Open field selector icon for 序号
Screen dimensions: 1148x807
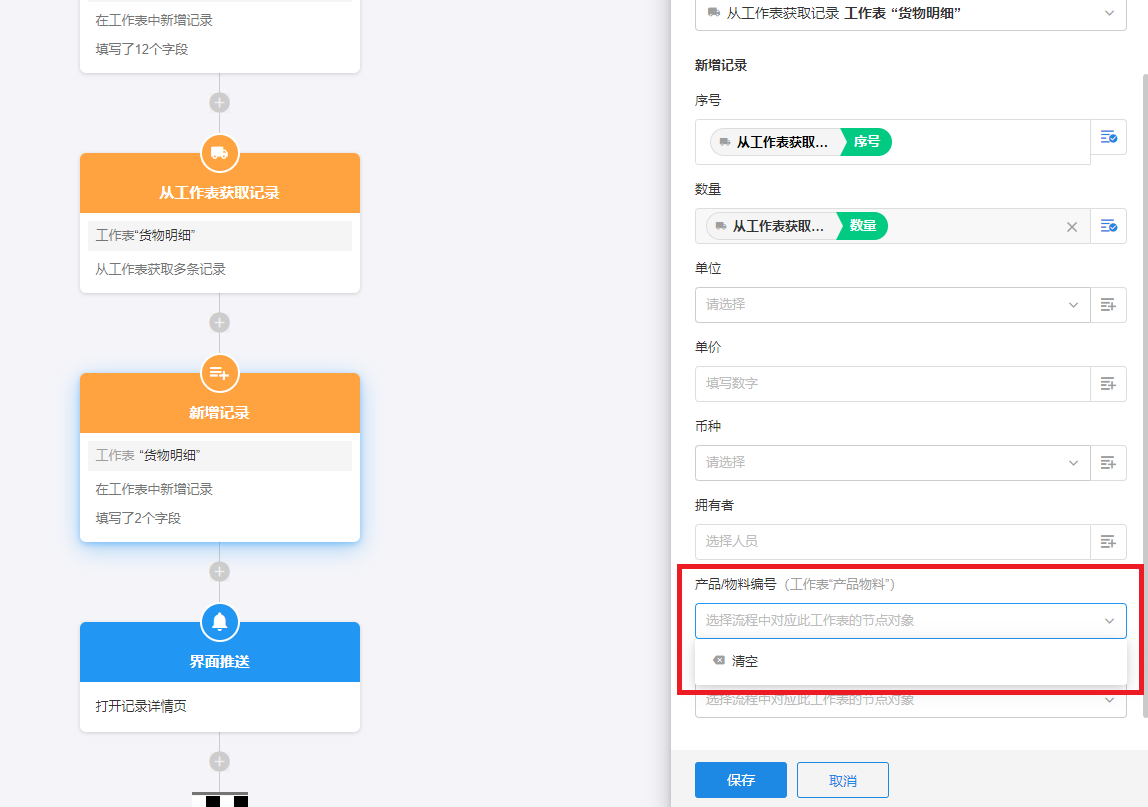tap(1108, 138)
